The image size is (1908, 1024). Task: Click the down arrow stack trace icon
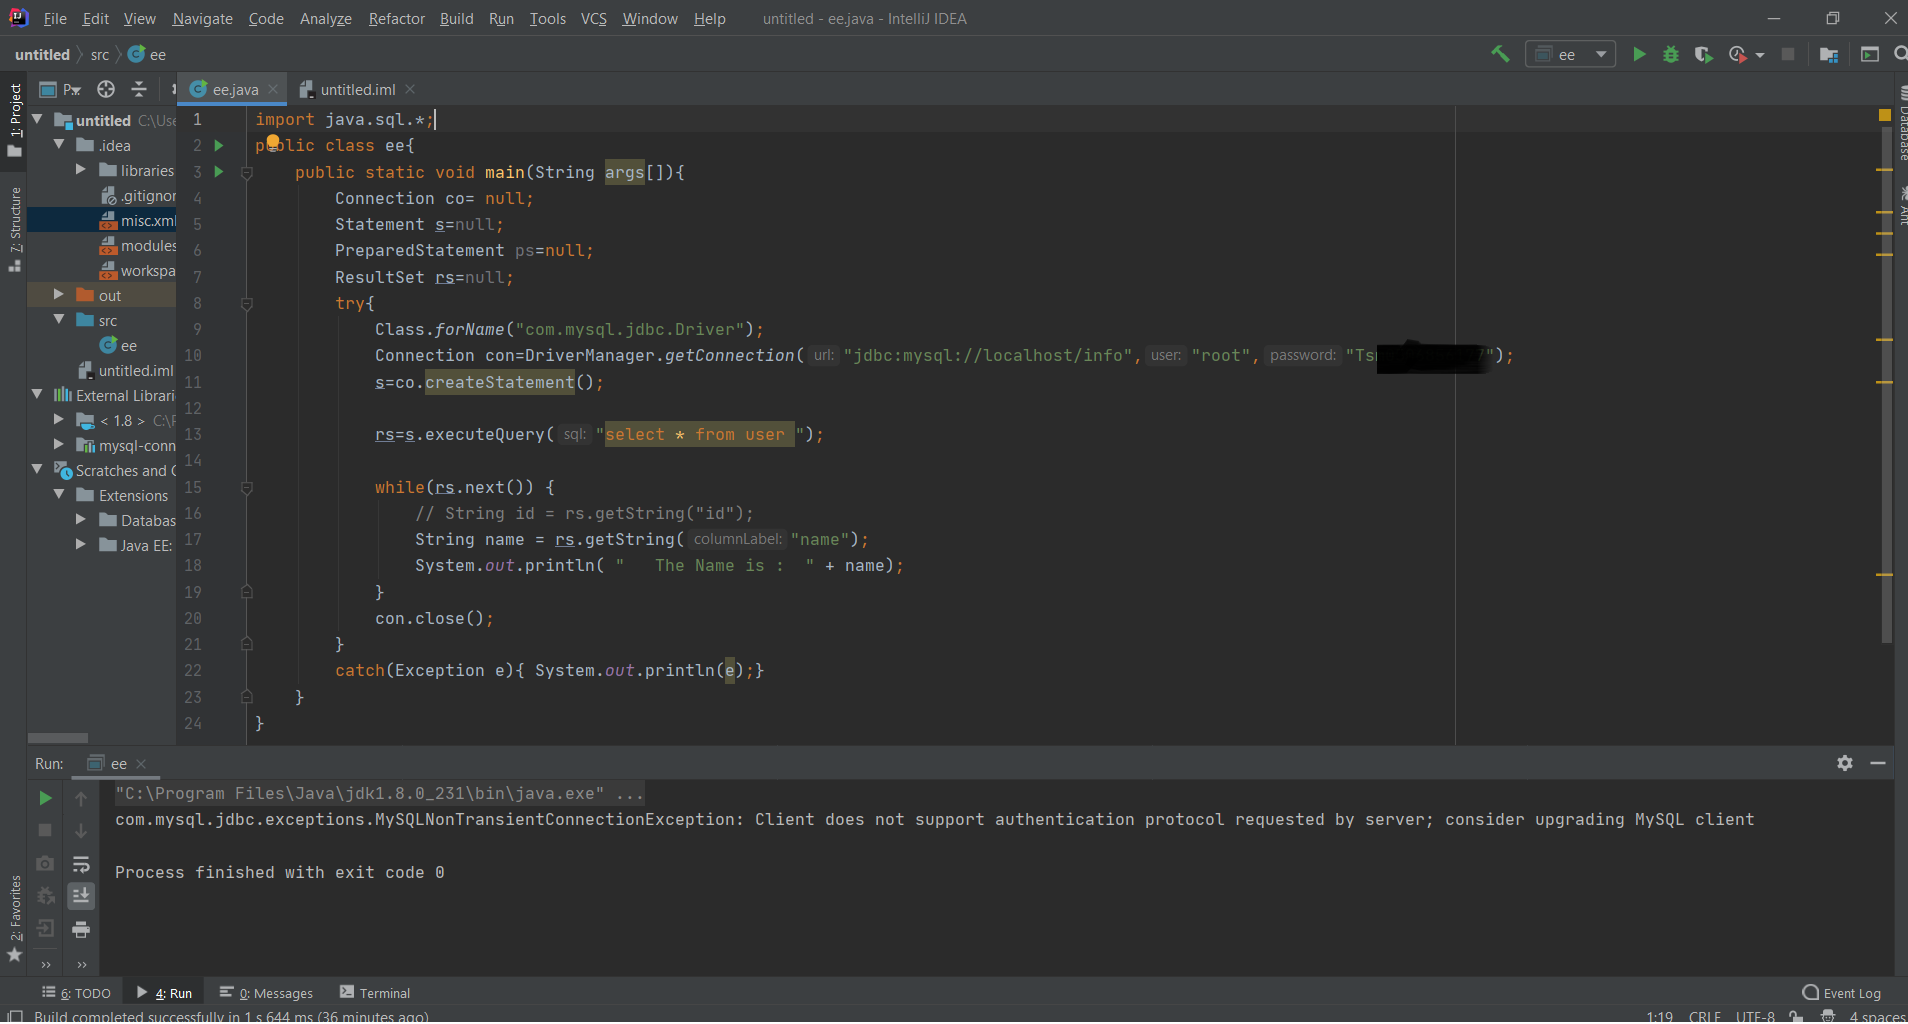(81, 830)
